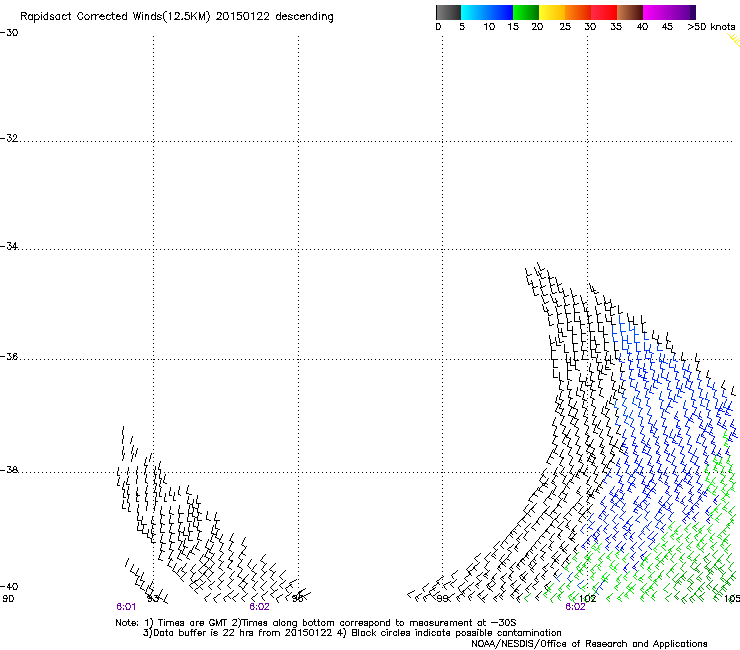Screen dimensions: 740x650
Task: Pick the orange 25-30 knots color segment
Action: (578, 12)
